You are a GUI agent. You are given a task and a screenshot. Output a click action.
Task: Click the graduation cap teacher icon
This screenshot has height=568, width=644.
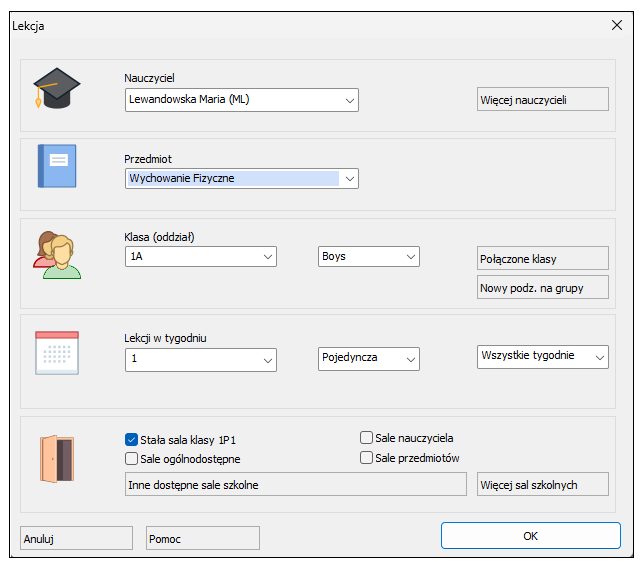(x=57, y=88)
